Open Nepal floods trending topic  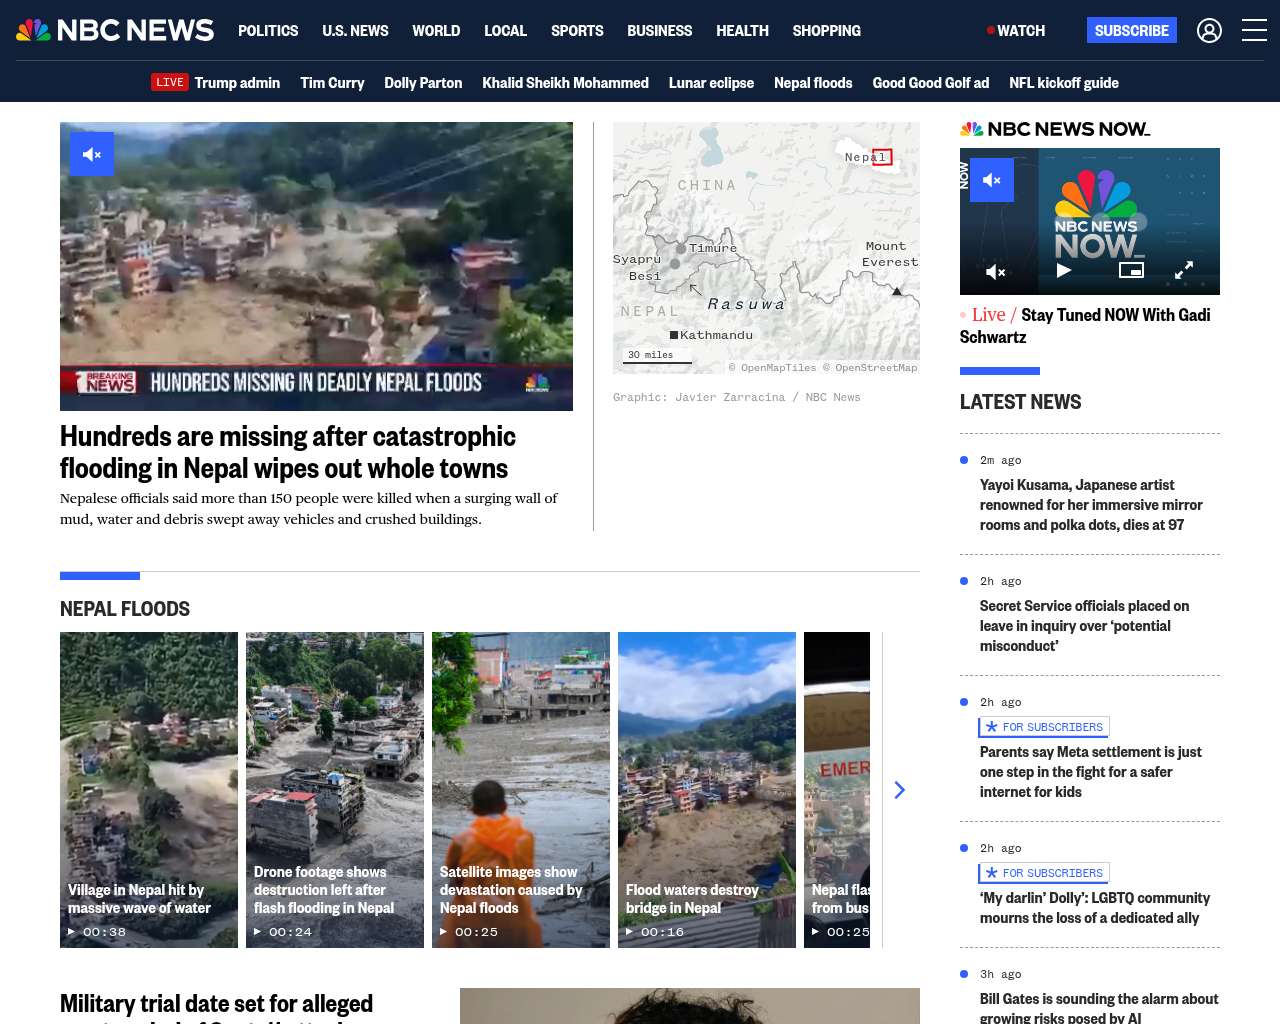813,83
